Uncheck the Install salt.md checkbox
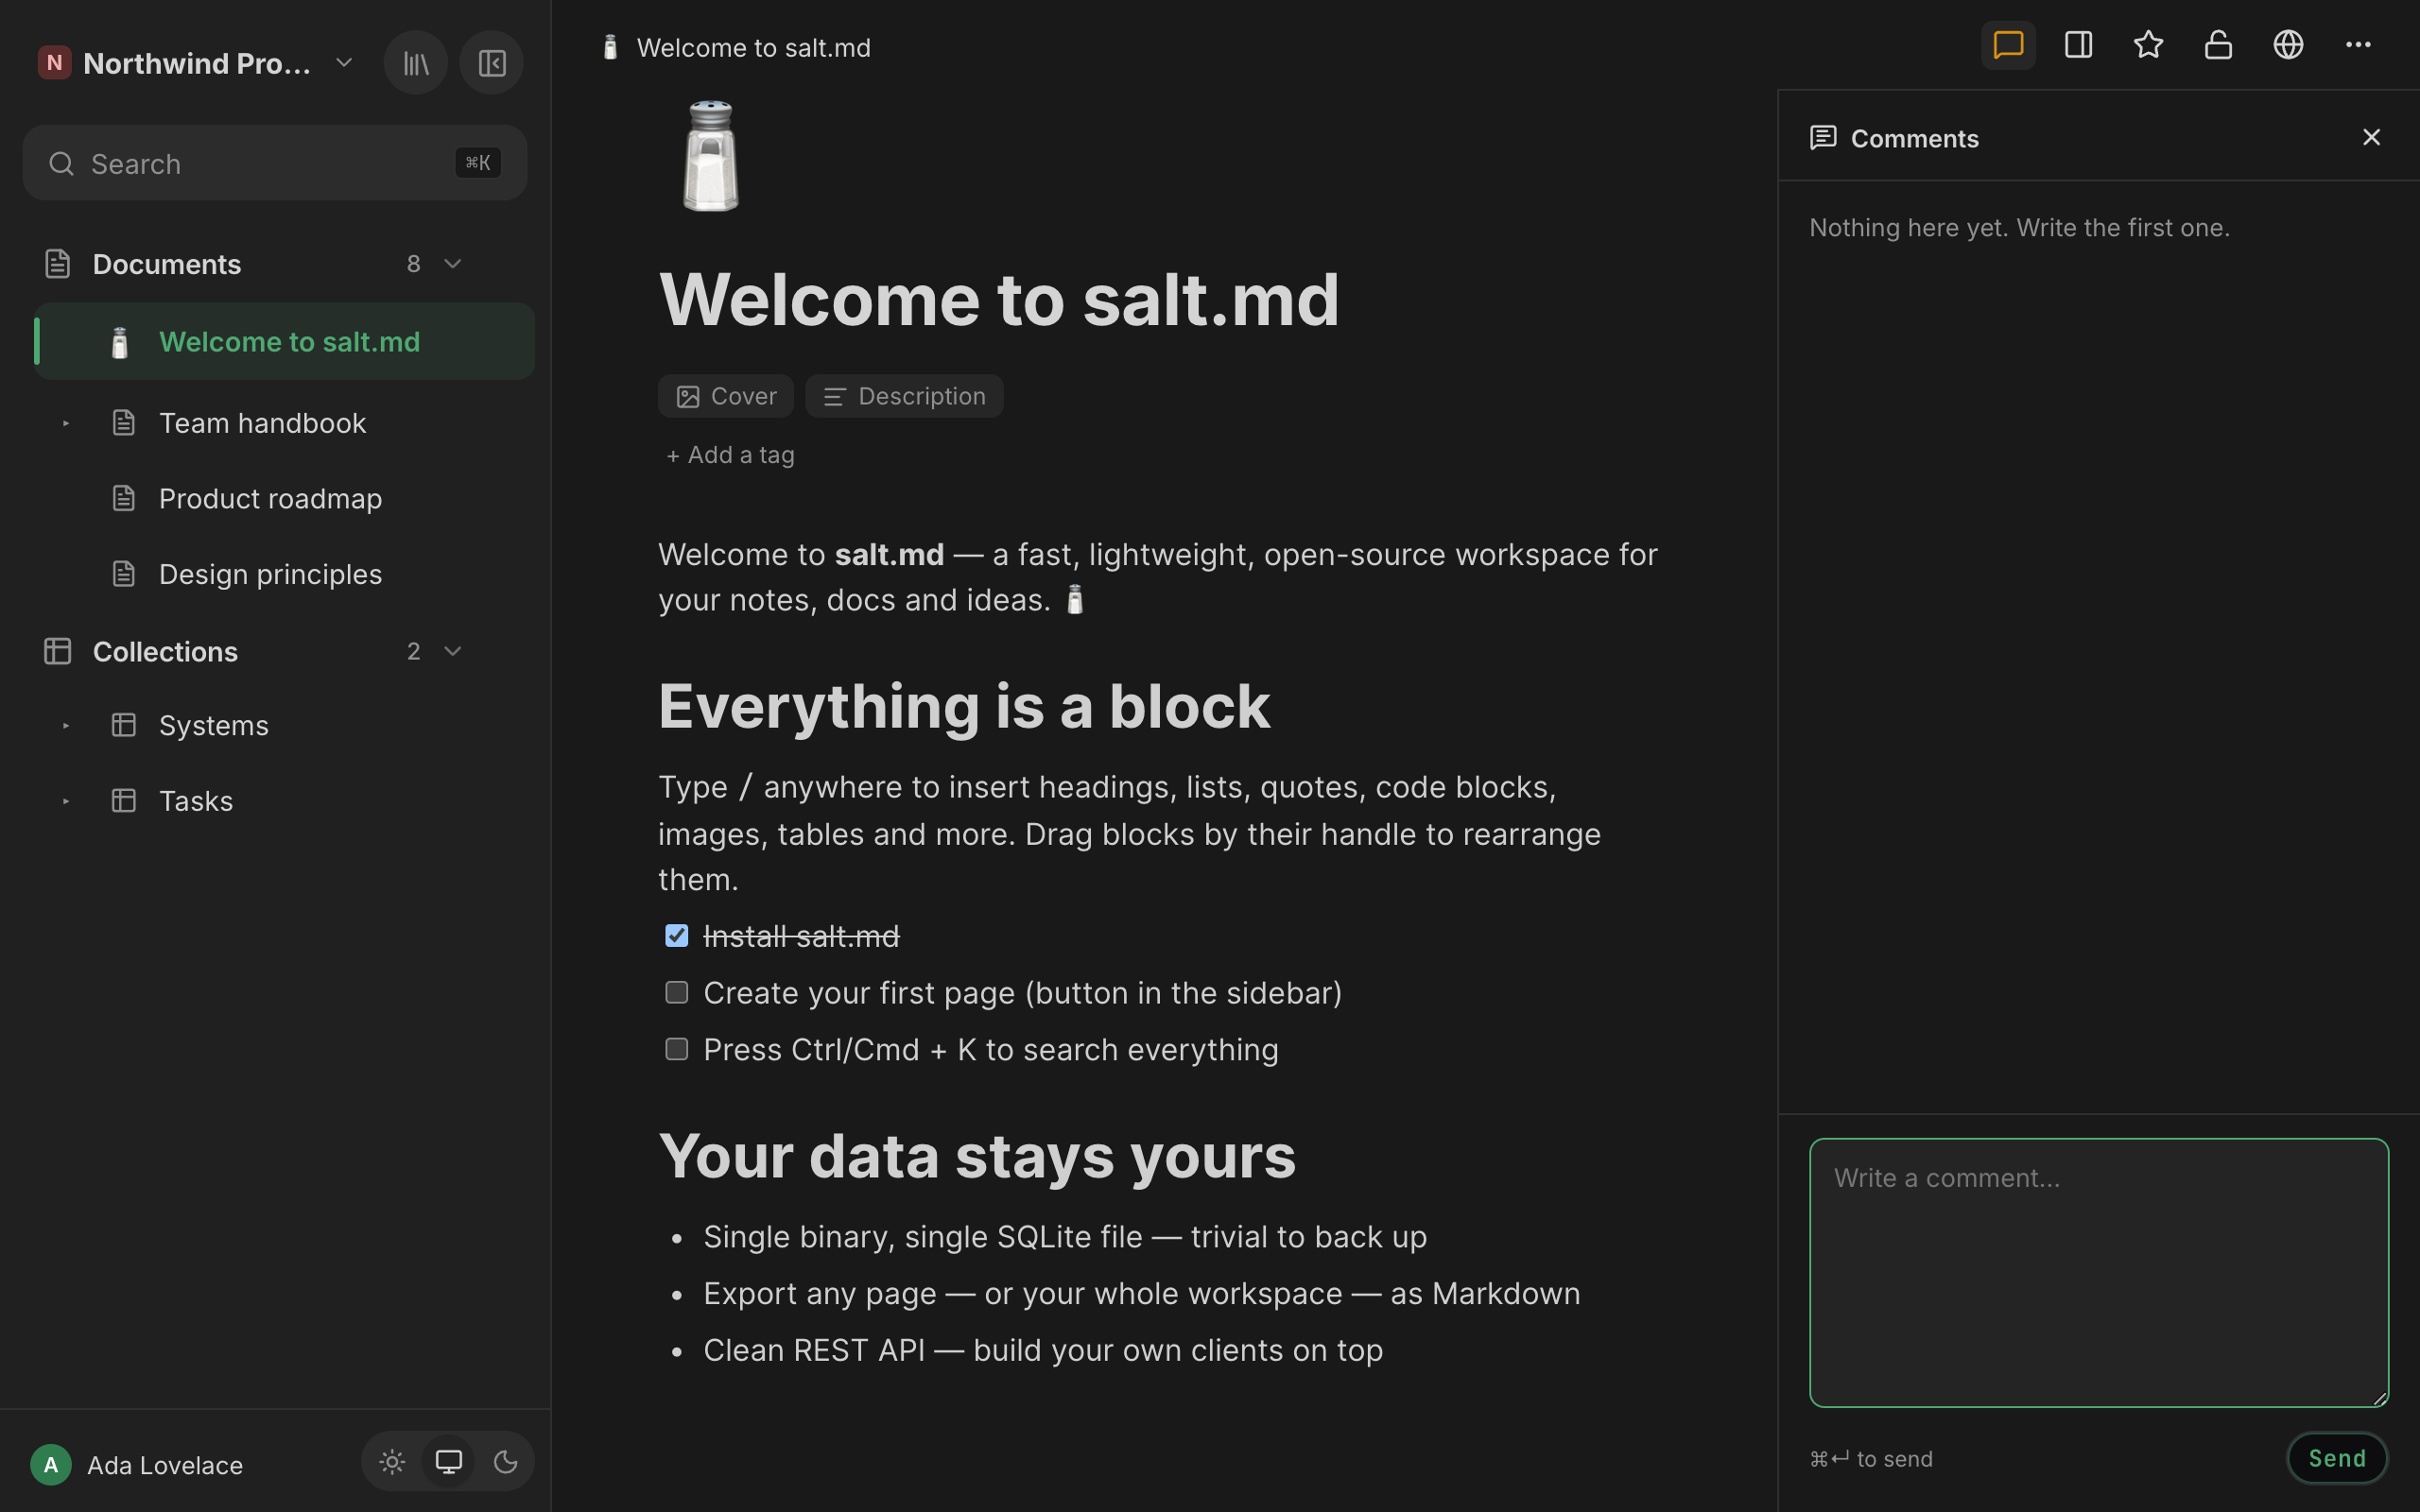This screenshot has width=2420, height=1512. click(677, 936)
